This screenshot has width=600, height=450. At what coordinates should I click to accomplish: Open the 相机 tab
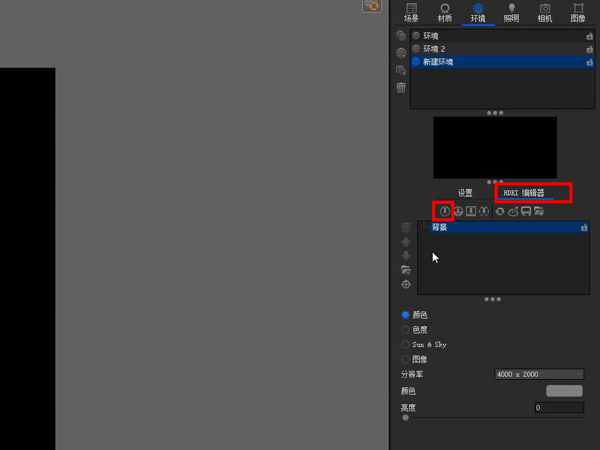click(x=544, y=12)
